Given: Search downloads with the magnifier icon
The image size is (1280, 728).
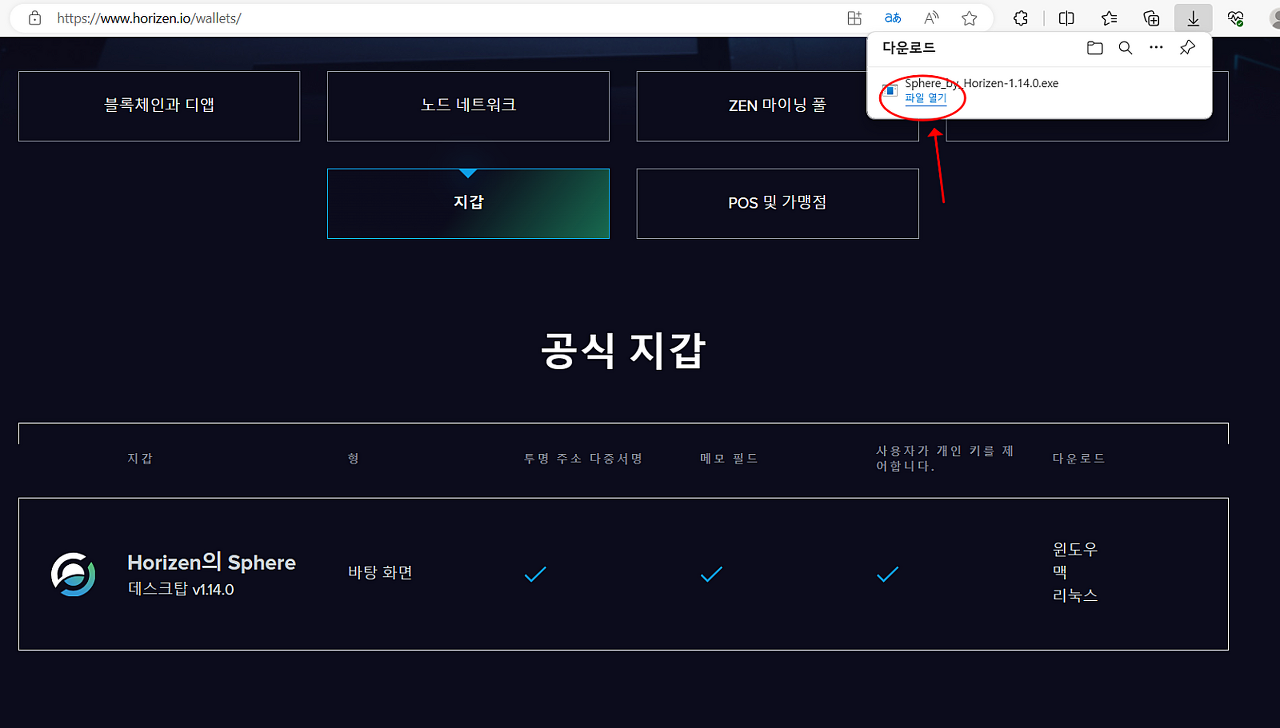Looking at the screenshot, I should tap(1125, 47).
